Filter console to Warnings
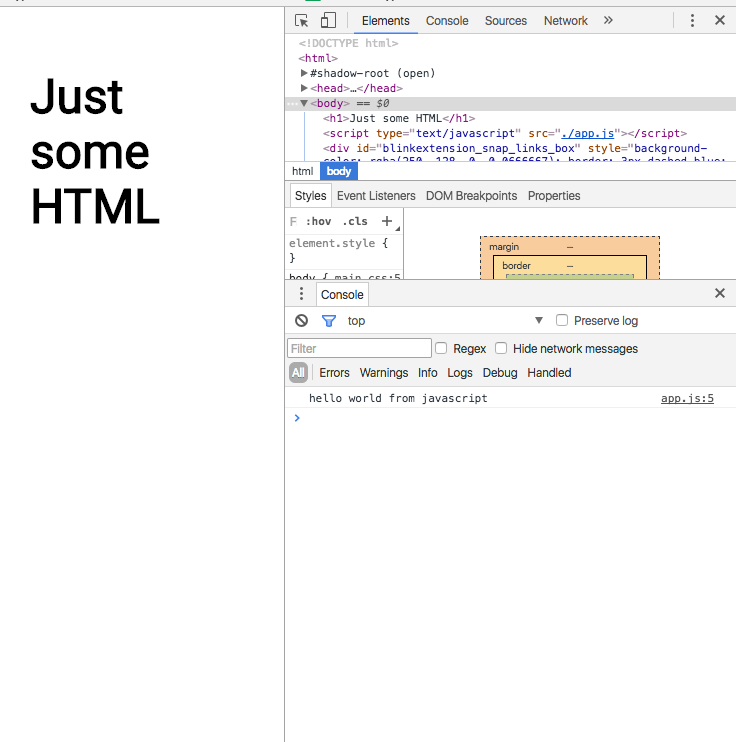This screenshot has height=742, width=736. click(x=384, y=373)
